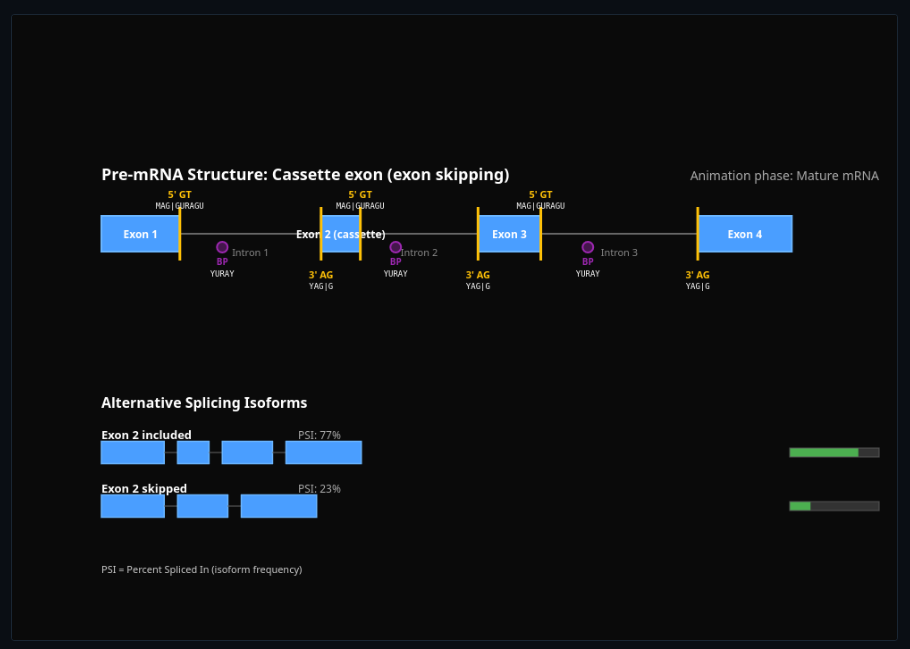Screen dimensions: 910x649
Task: Click the PSI: 77% label
Action: 320,435
